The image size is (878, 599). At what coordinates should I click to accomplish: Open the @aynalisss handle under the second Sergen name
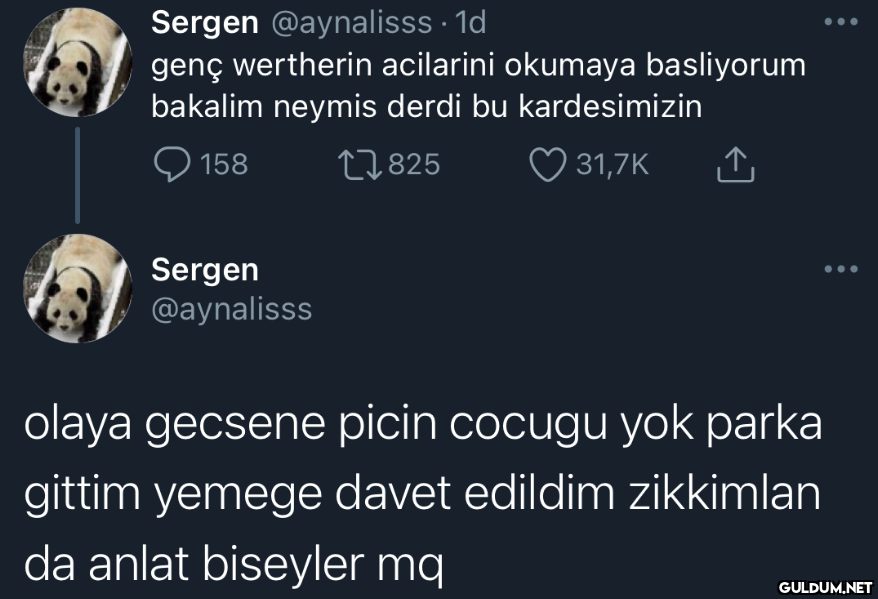coord(231,310)
